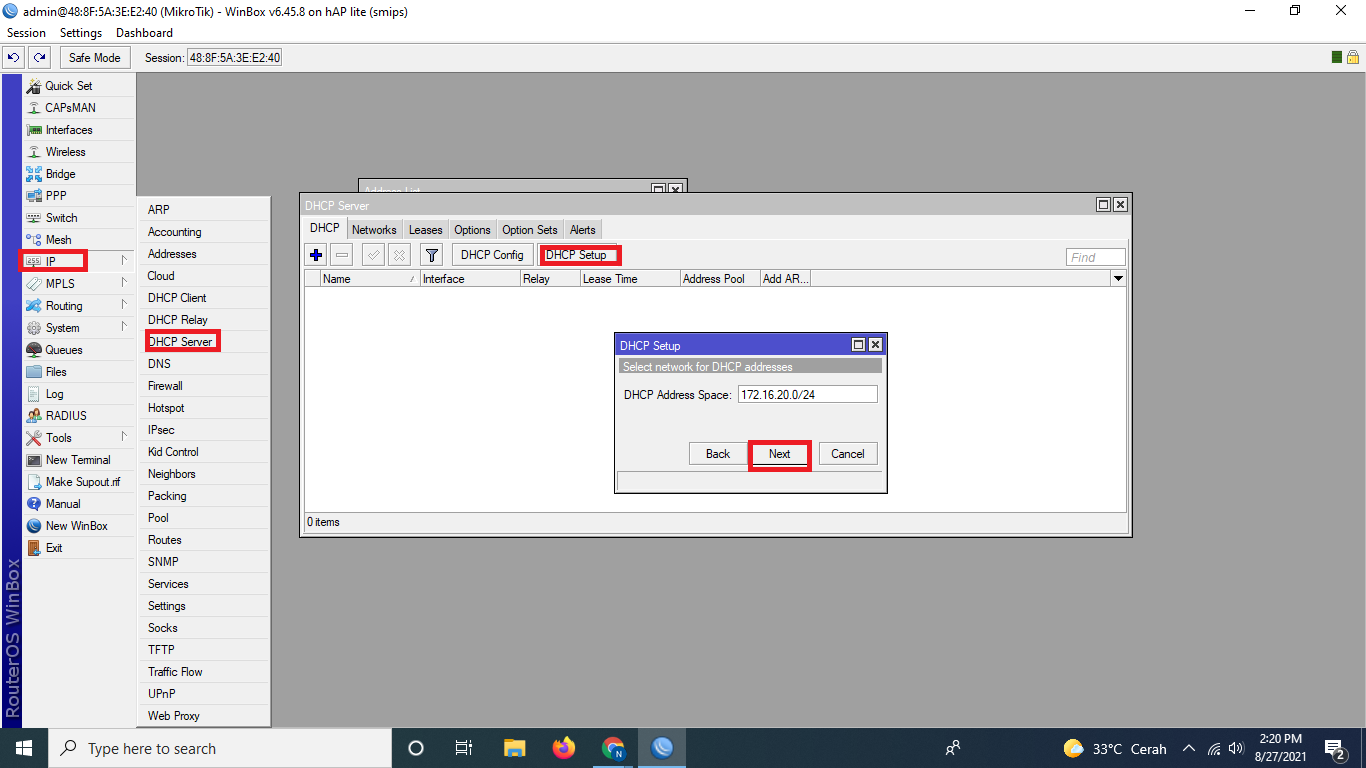Click the blue plus Add icon

[316, 255]
